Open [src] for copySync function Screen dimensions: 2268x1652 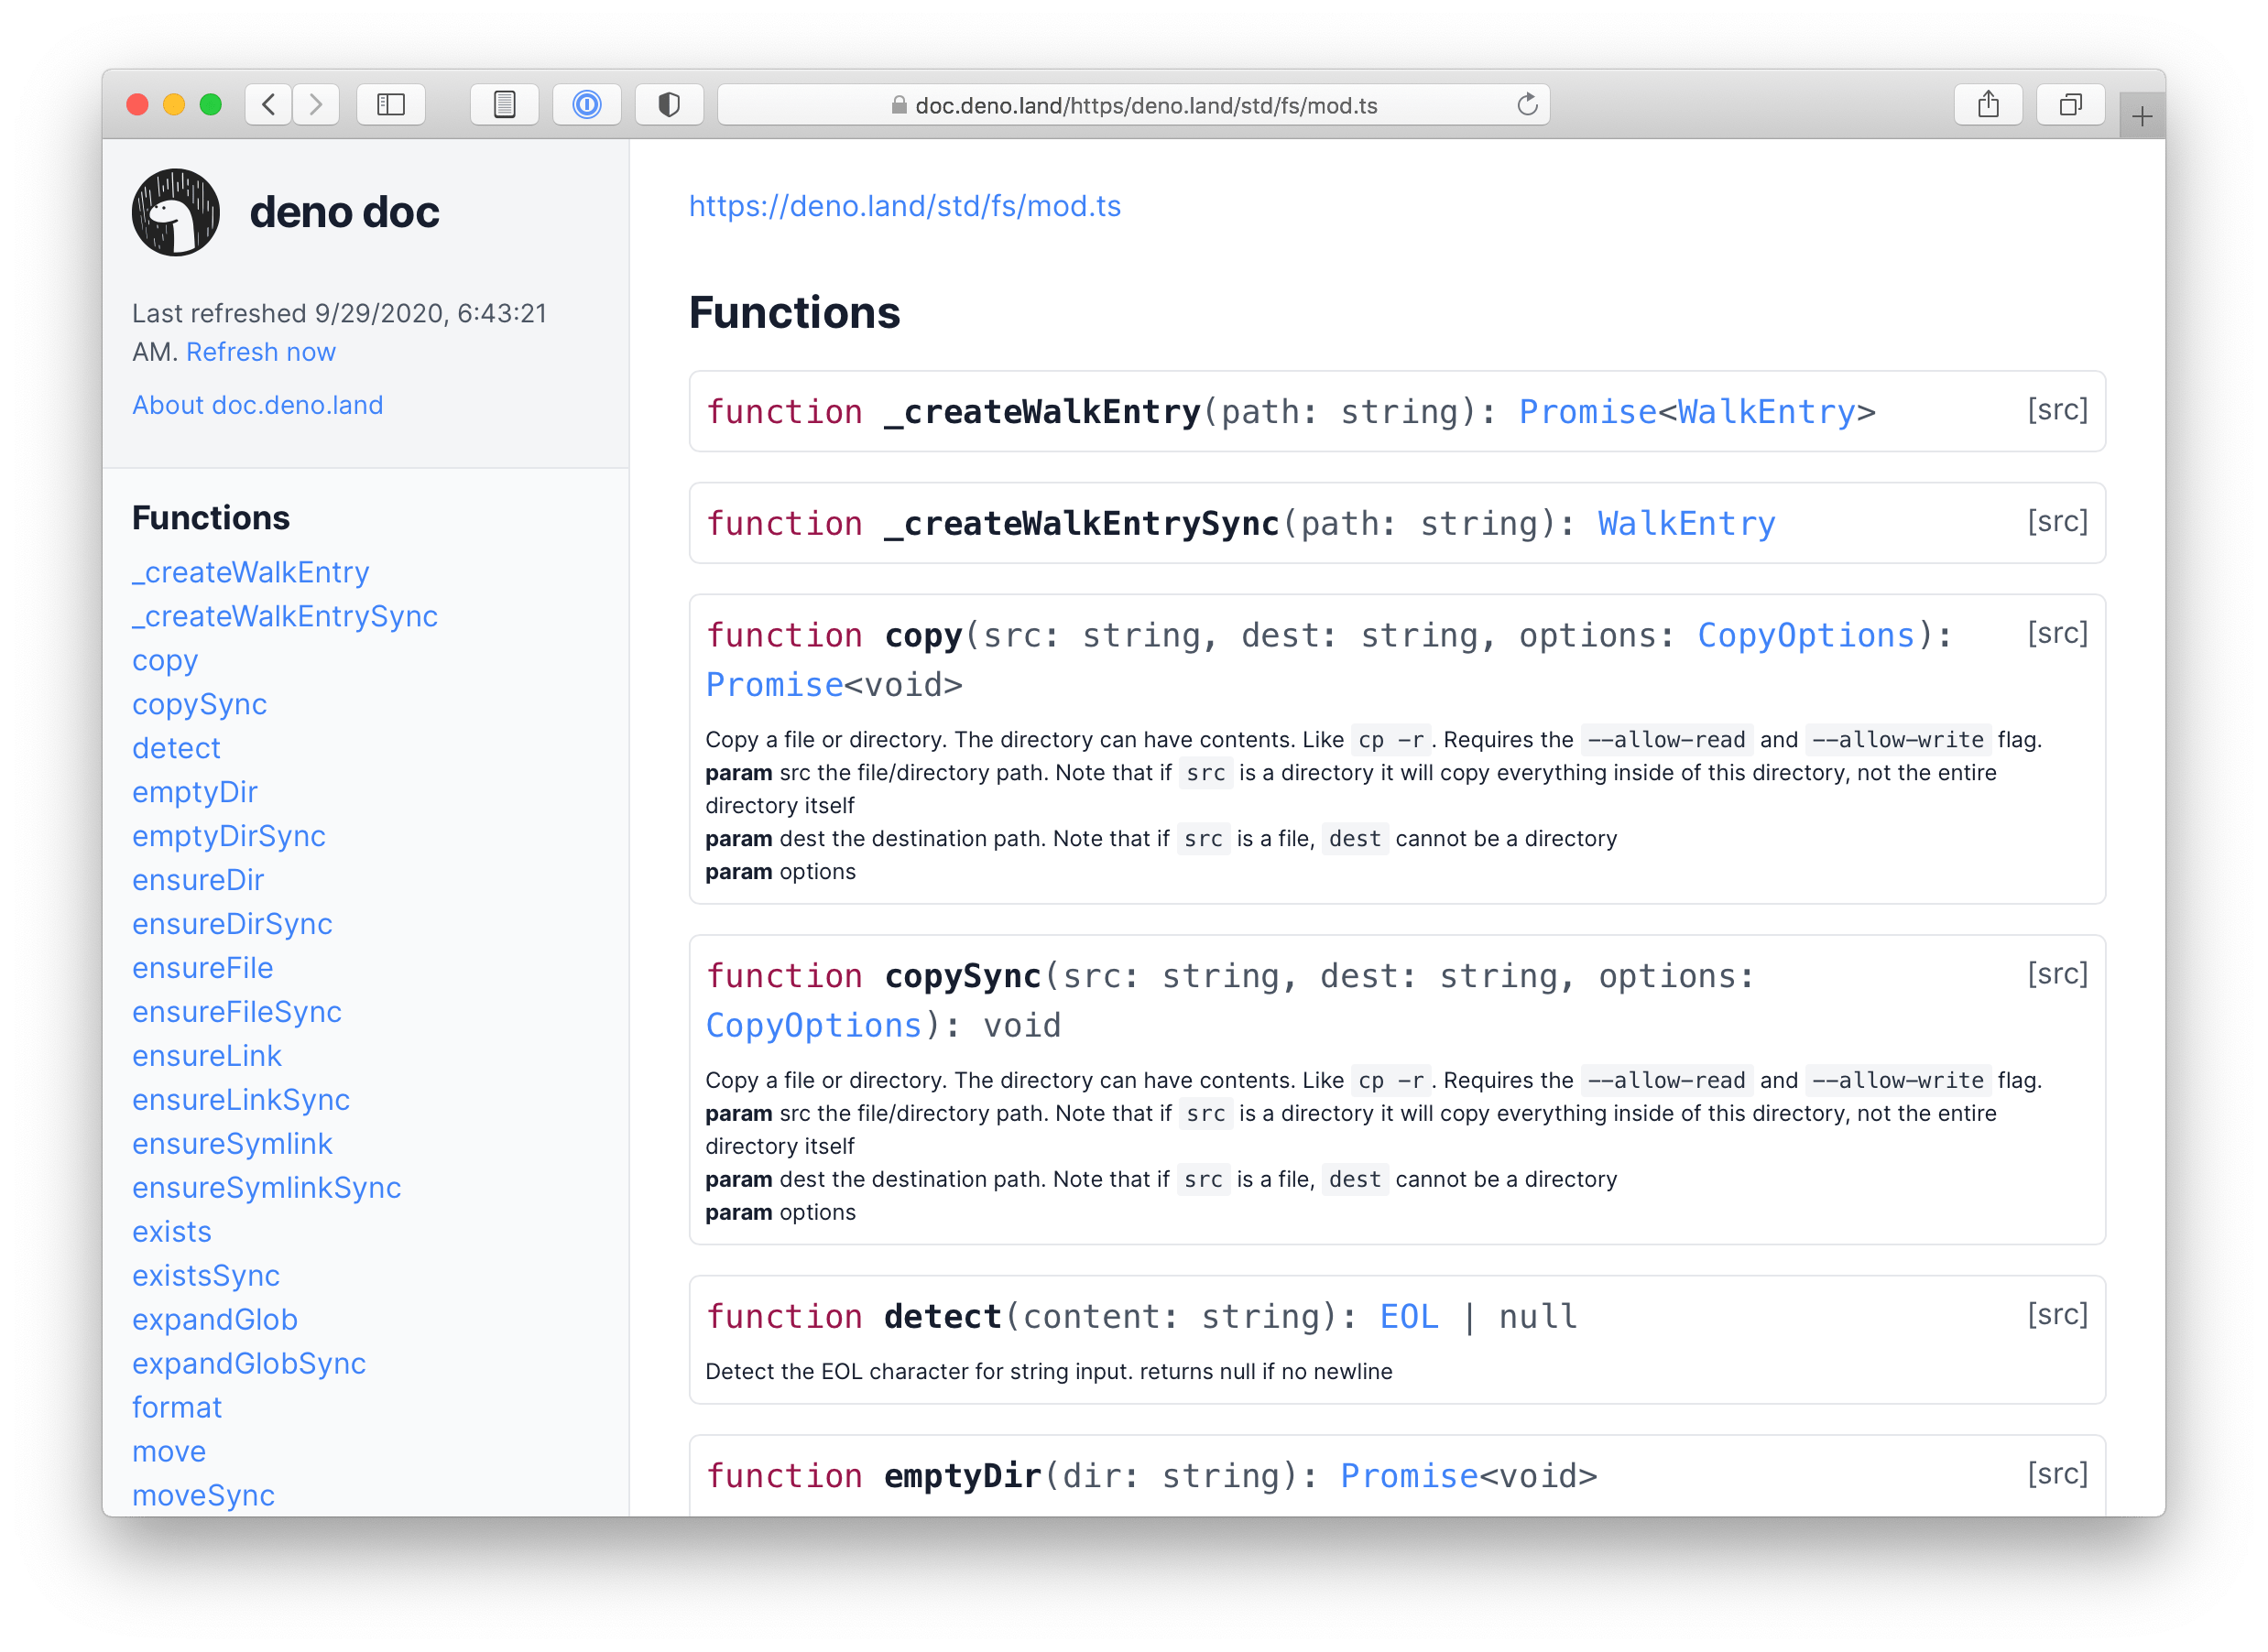coord(2057,974)
